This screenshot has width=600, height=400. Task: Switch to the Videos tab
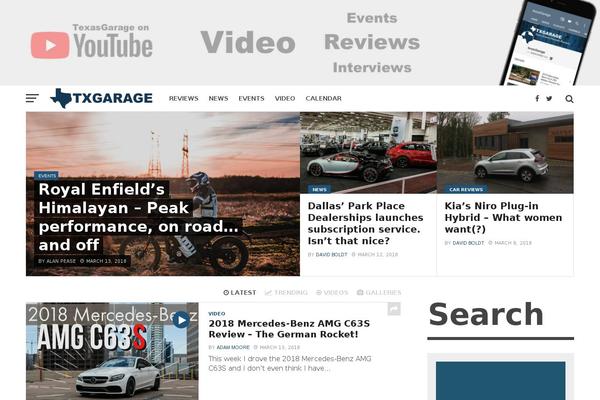pyautogui.click(x=332, y=292)
